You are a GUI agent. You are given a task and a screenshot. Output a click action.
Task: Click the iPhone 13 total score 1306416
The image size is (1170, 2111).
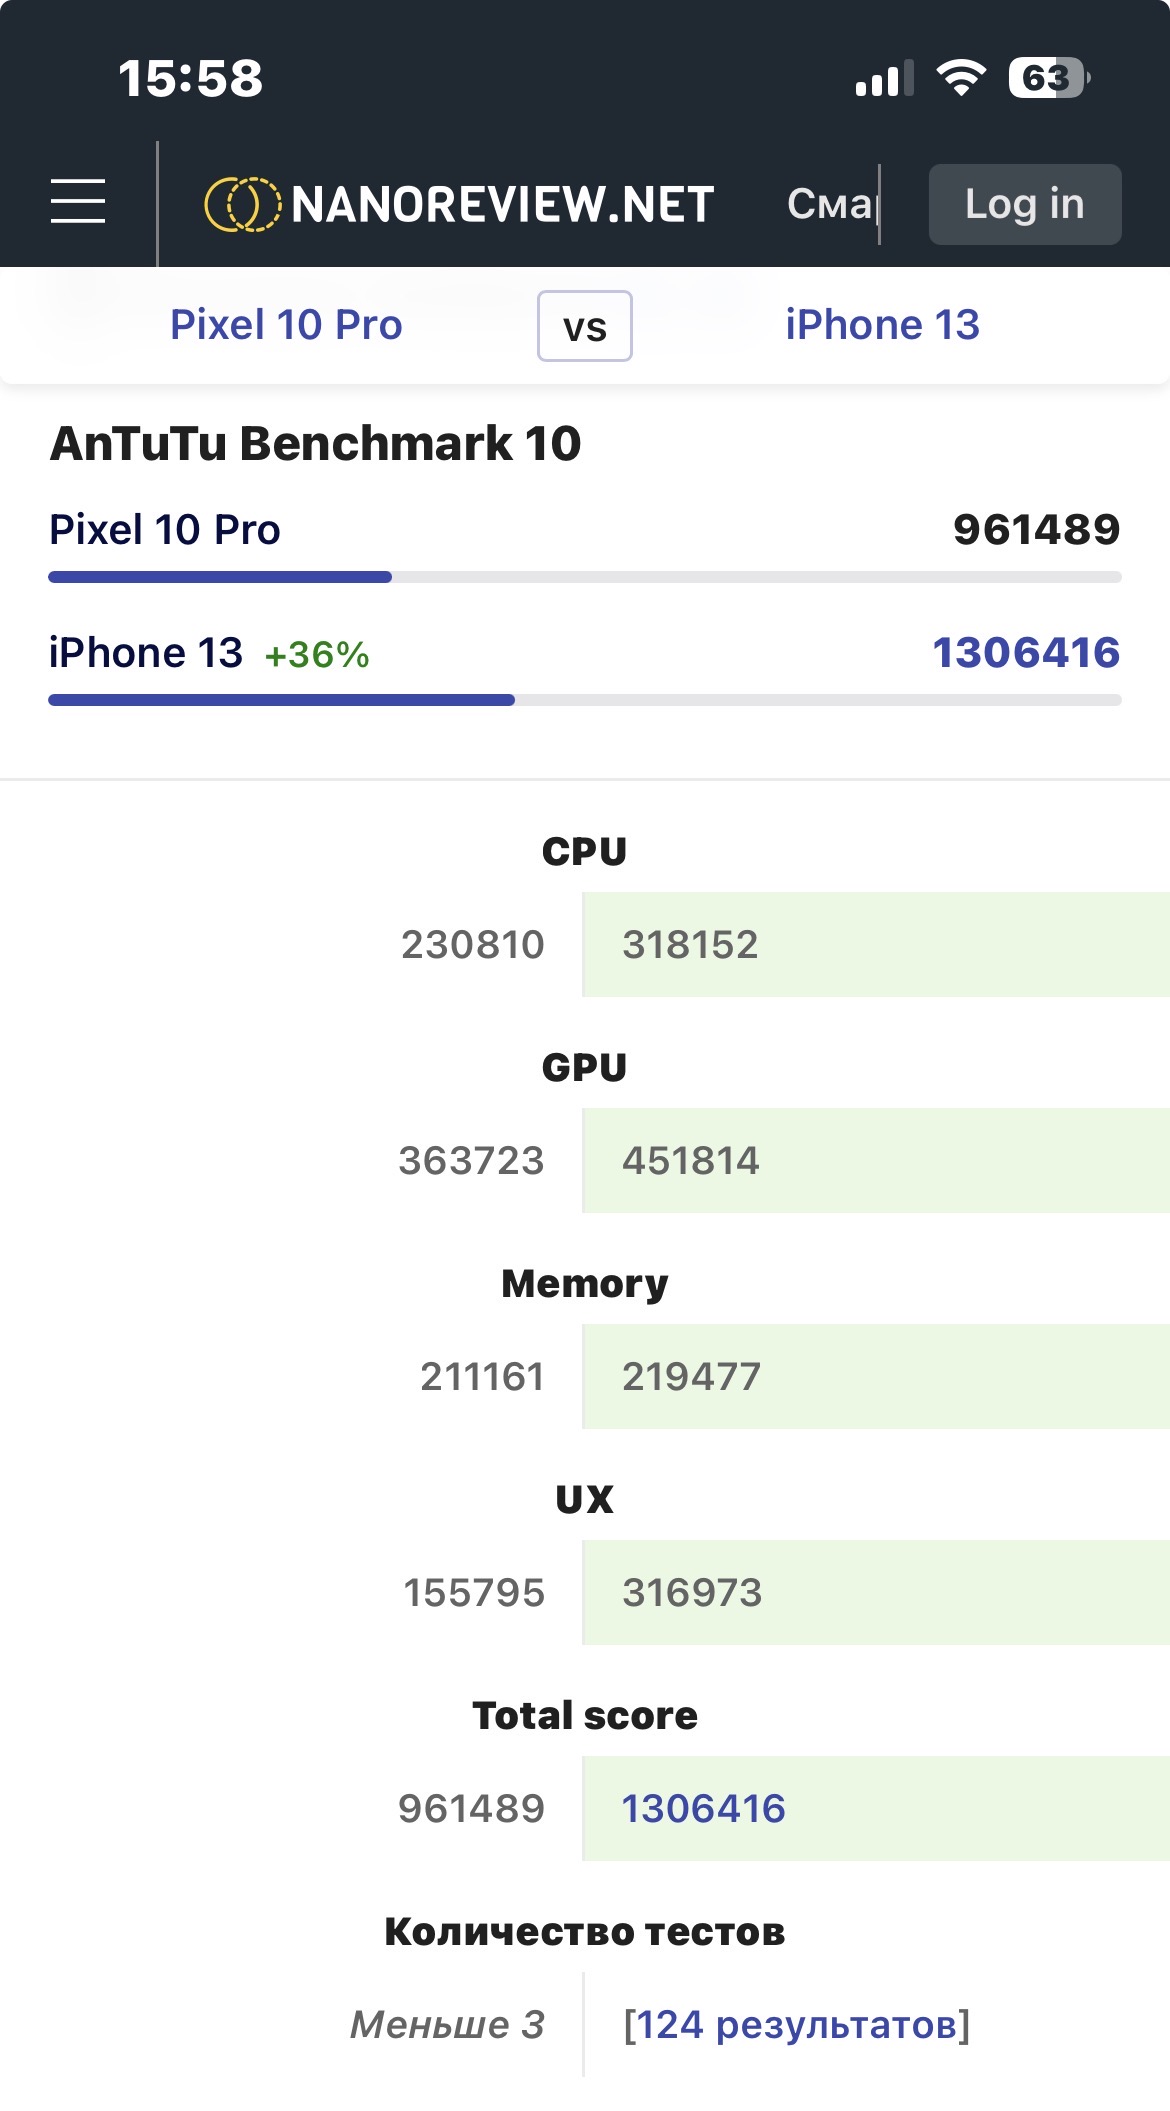[703, 1809]
